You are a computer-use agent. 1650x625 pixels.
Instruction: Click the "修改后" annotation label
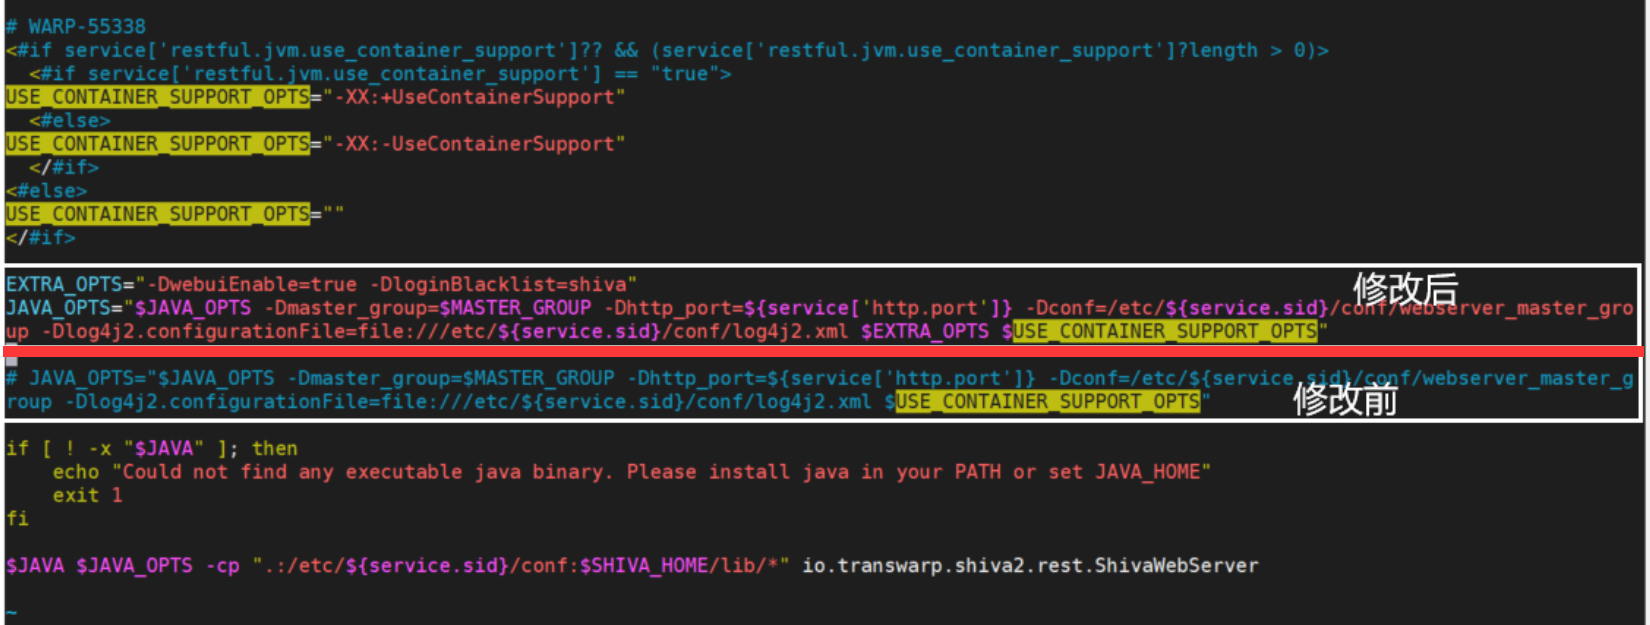[x=1405, y=289]
